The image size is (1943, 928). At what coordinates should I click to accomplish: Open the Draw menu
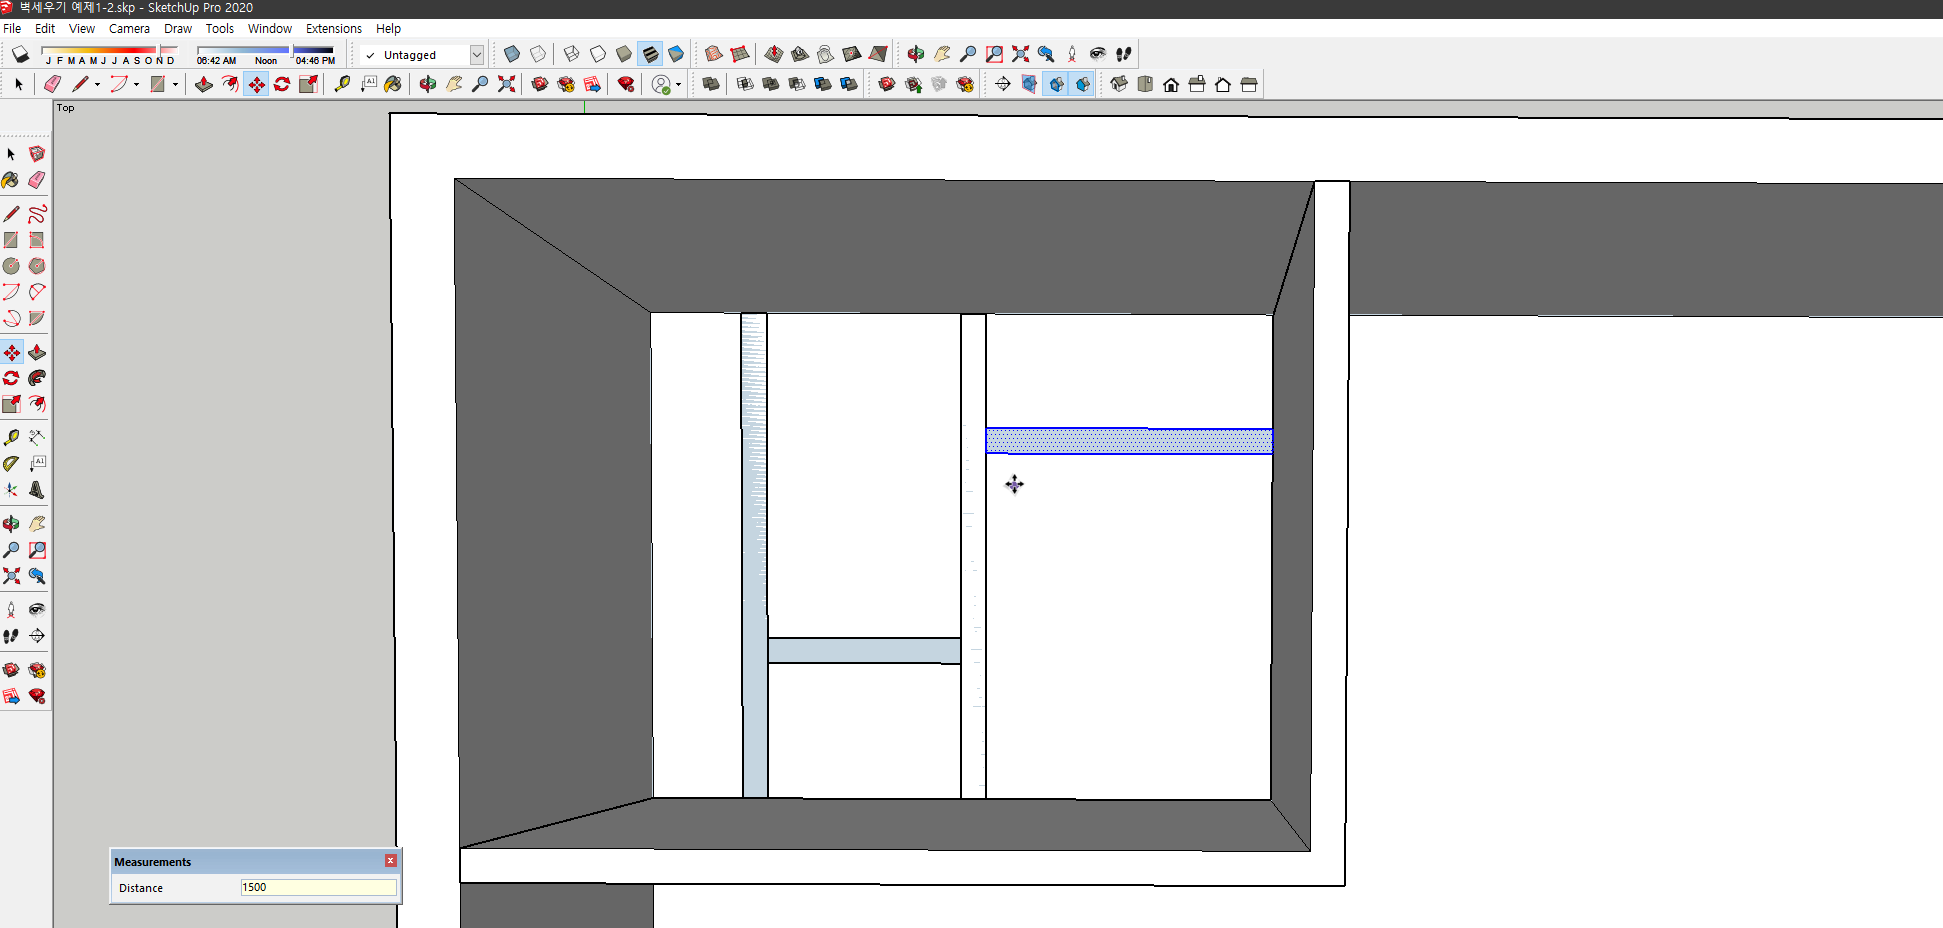click(178, 28)
